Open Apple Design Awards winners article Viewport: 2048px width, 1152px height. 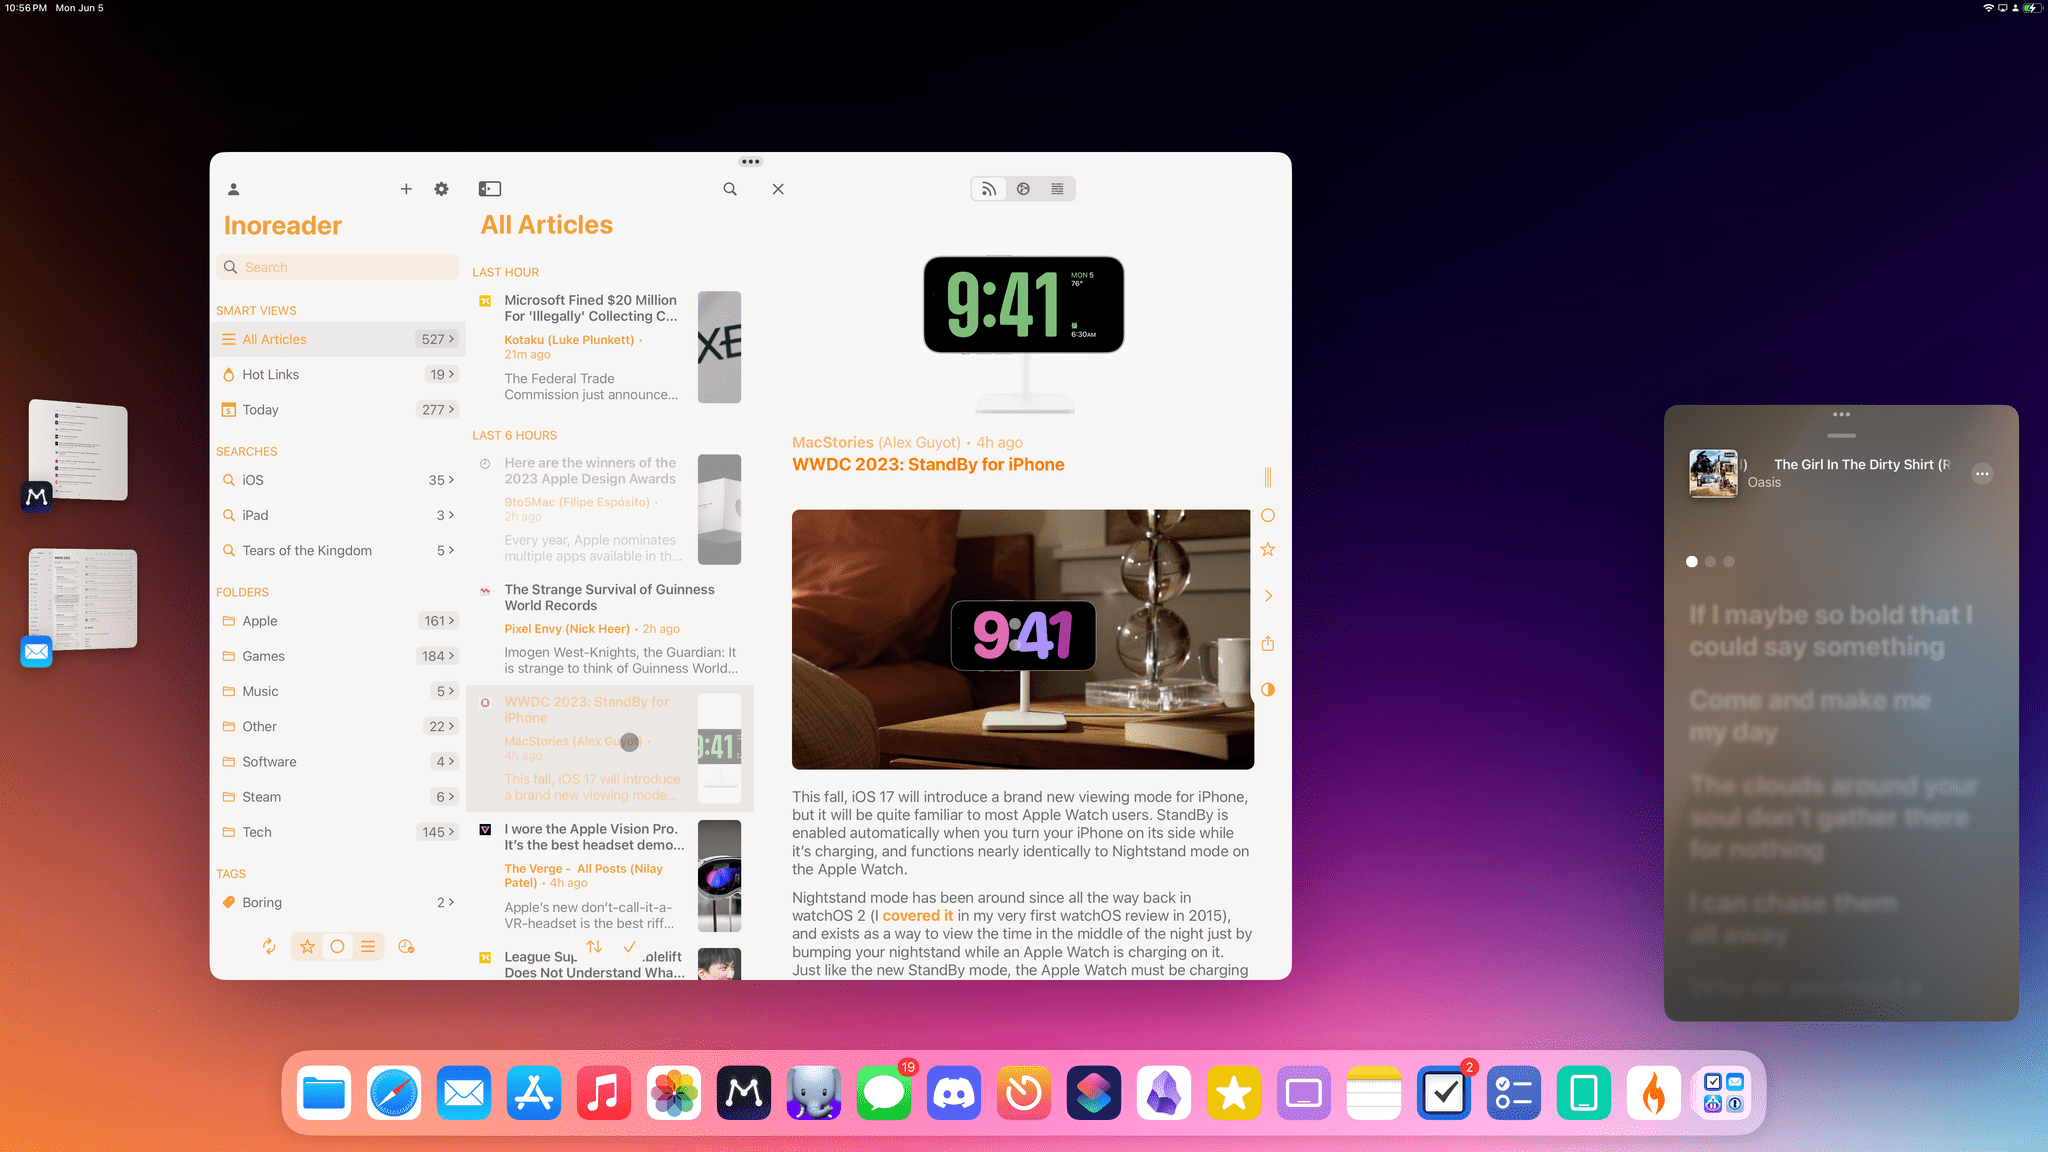[x=609, y=509]
